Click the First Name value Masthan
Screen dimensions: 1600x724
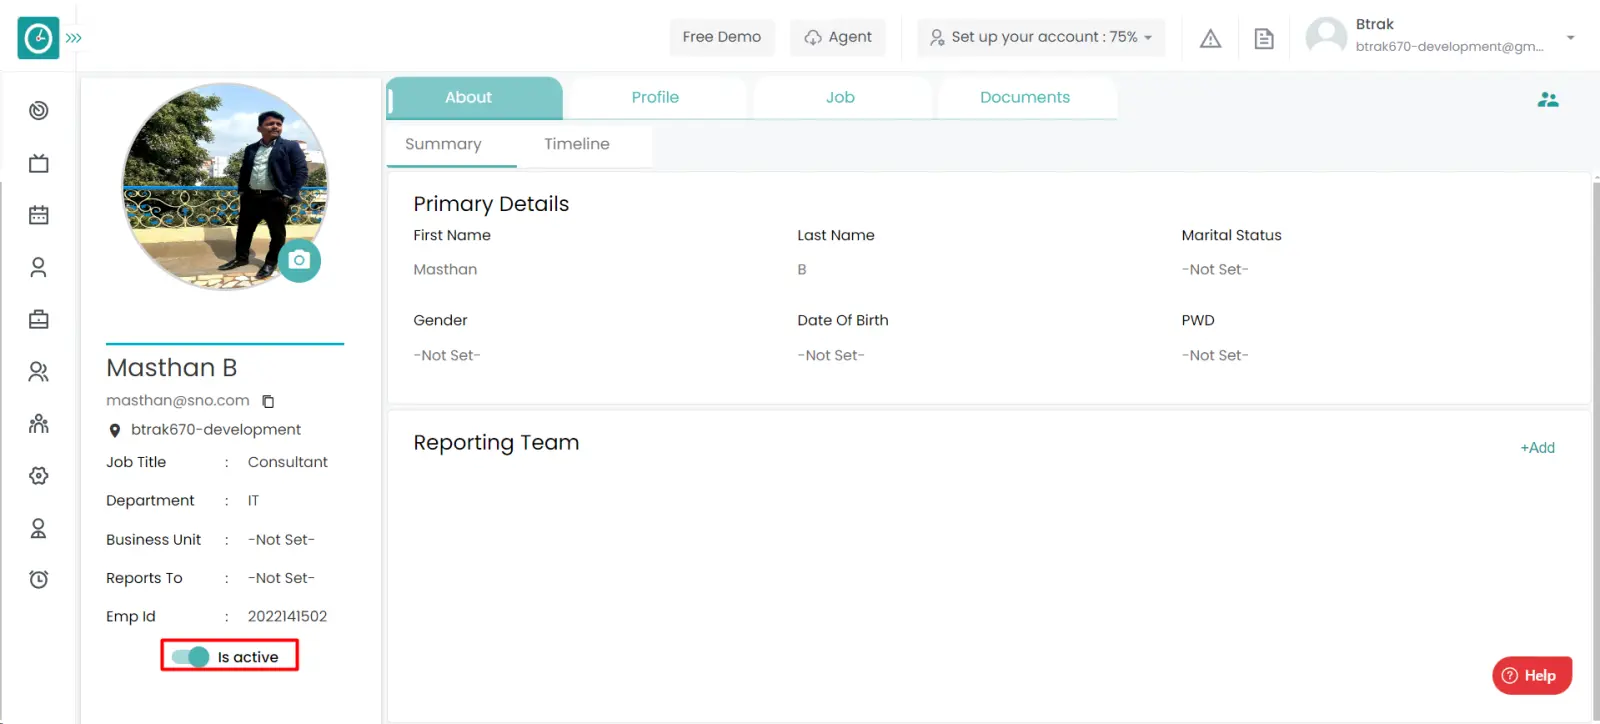445,269
